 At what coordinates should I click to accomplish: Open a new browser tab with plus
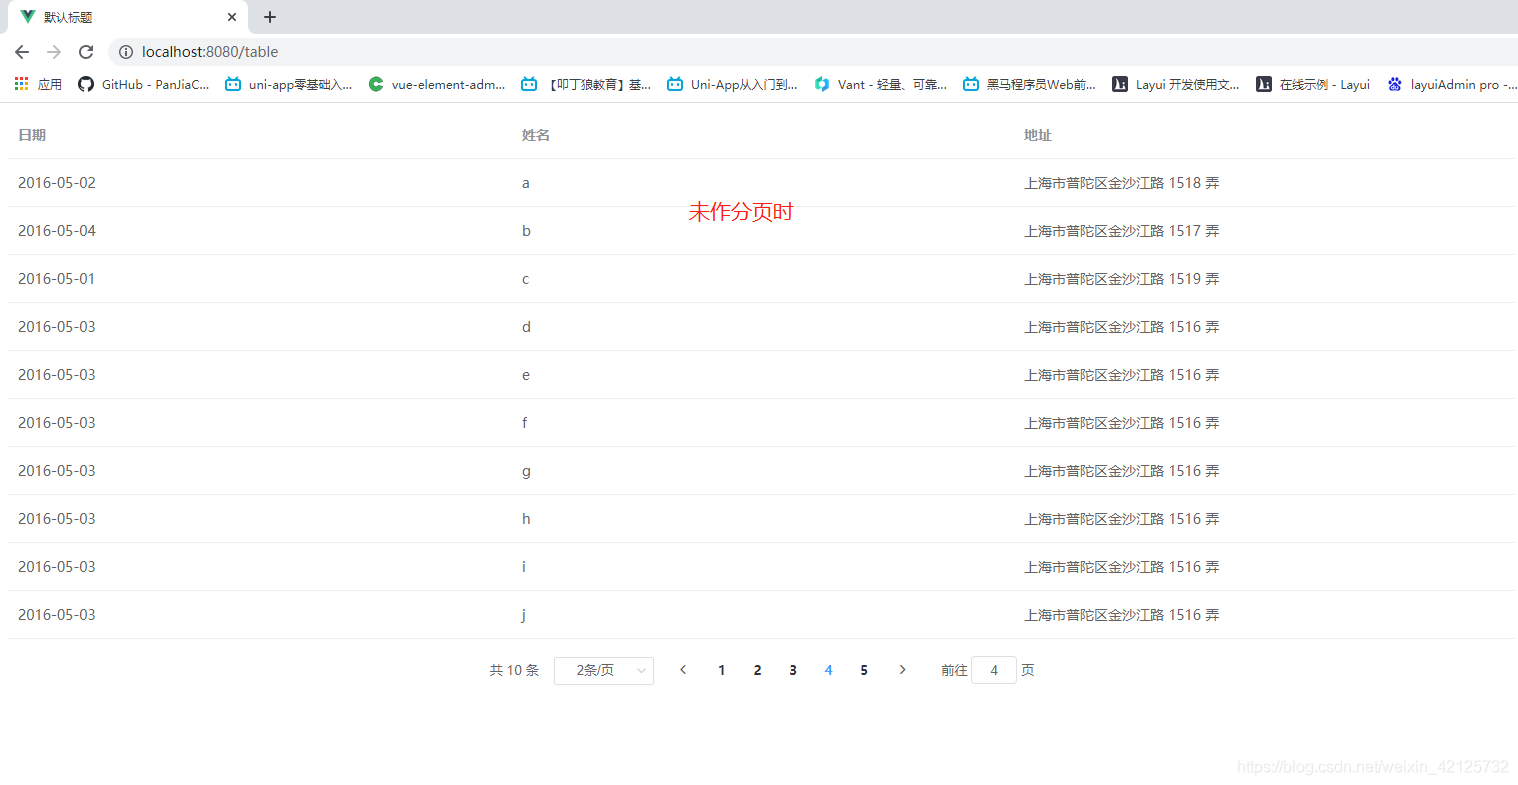click(270, 17)
